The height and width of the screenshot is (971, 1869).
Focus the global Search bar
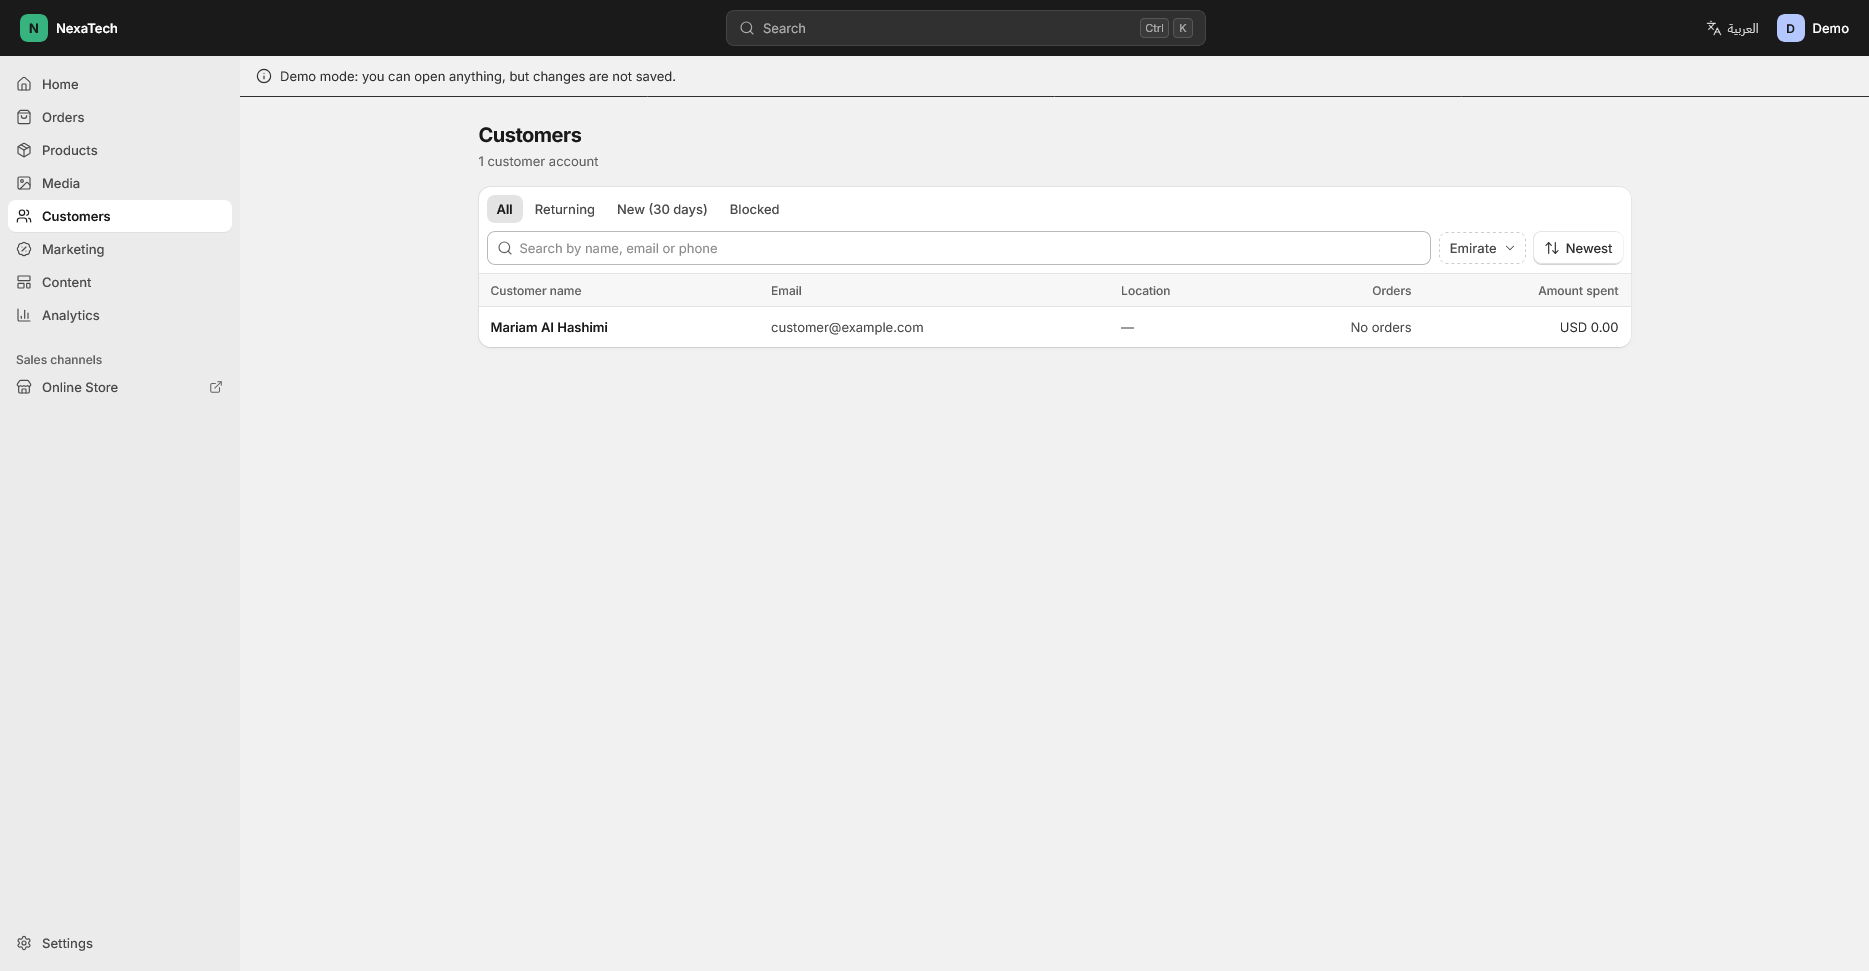(x=965, y=28)
